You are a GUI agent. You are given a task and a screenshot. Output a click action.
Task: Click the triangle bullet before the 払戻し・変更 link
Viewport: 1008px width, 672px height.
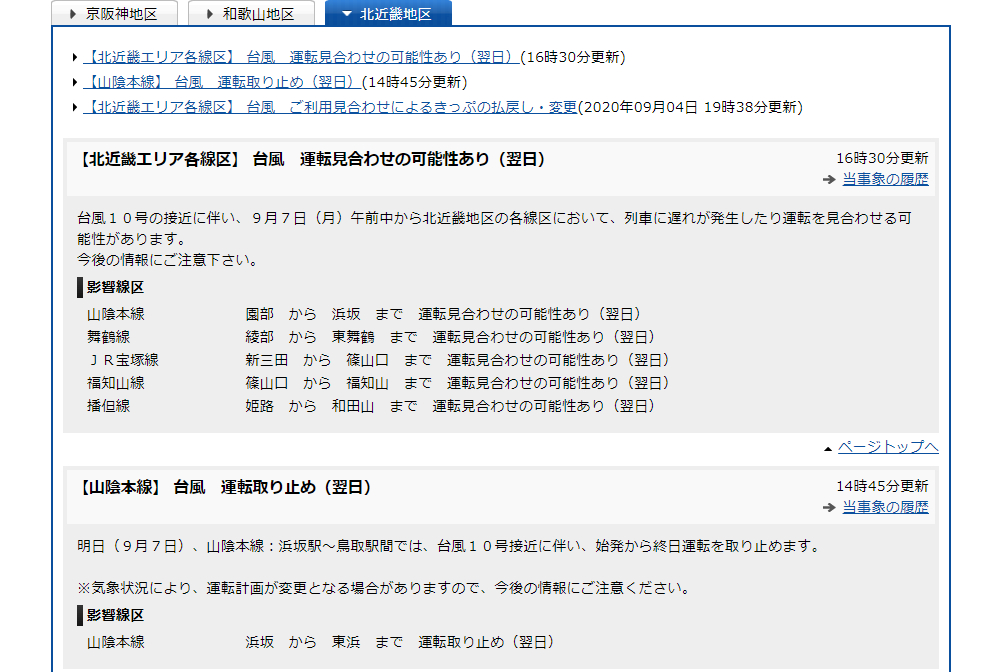(75, 107)
